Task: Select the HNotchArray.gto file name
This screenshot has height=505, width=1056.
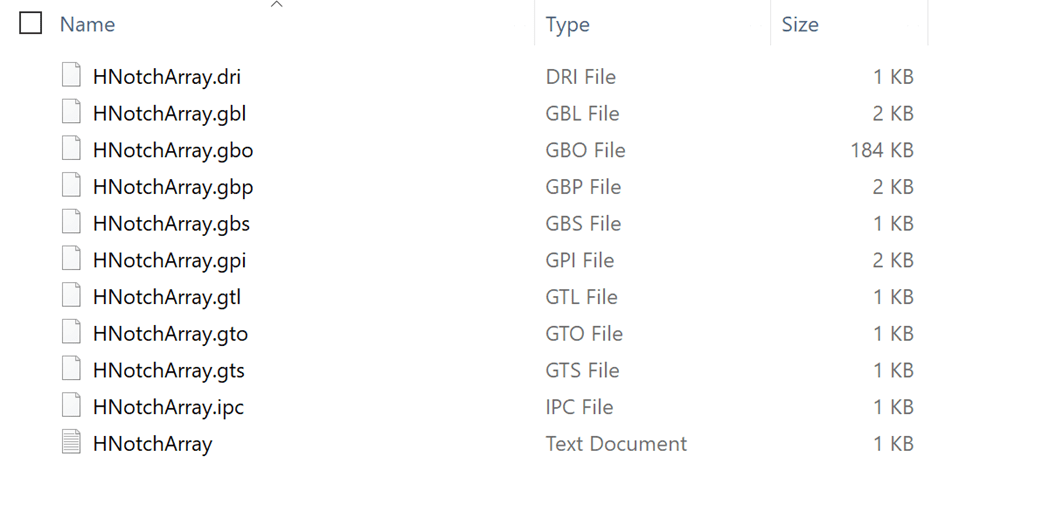Action: [x=170, y=334]
